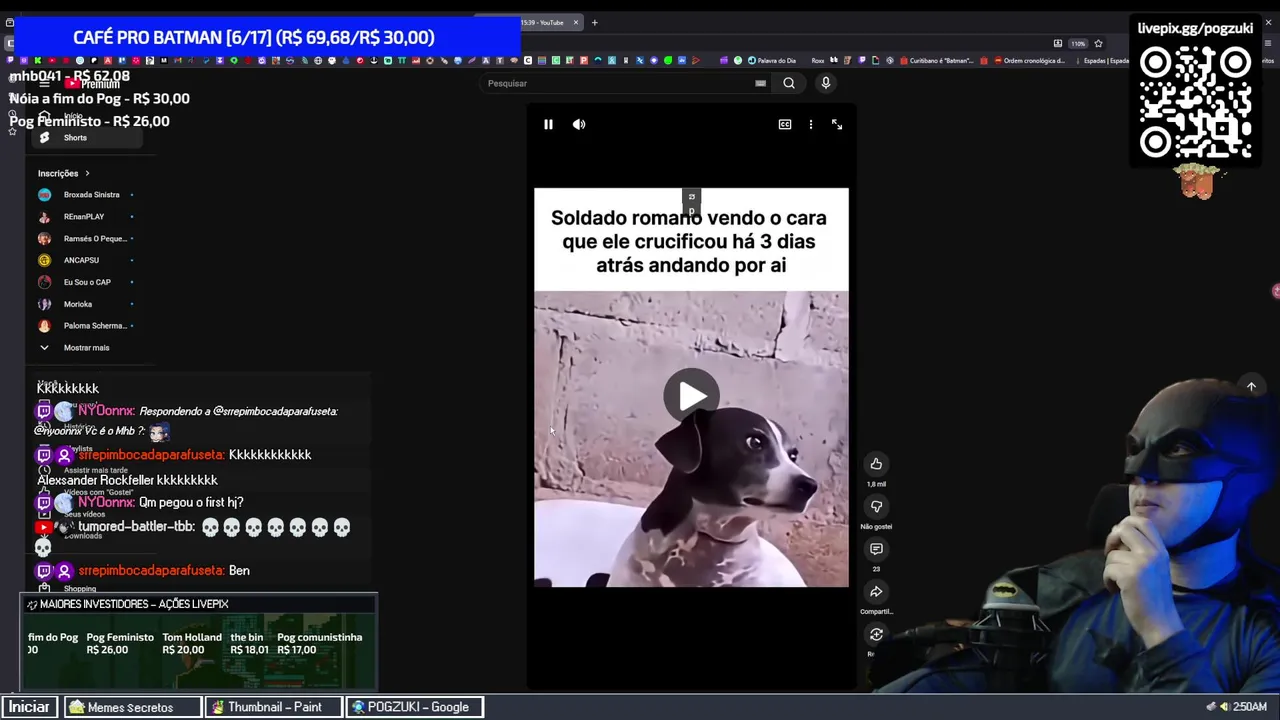Image resolution: width=1280 pixels, height=720 pixels.
Task: Share the Short using the arrow icon
Action: [x=876, y=591]
